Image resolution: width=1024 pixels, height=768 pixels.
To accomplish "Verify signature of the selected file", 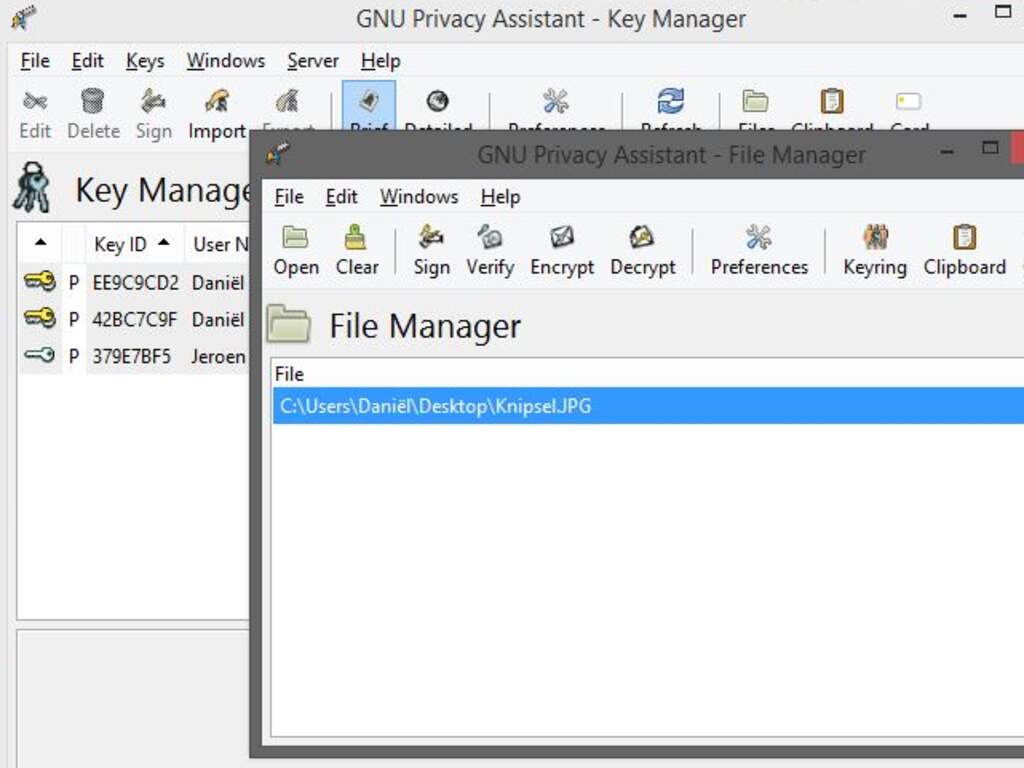I will pyautogui.click(x=490, y=250).
